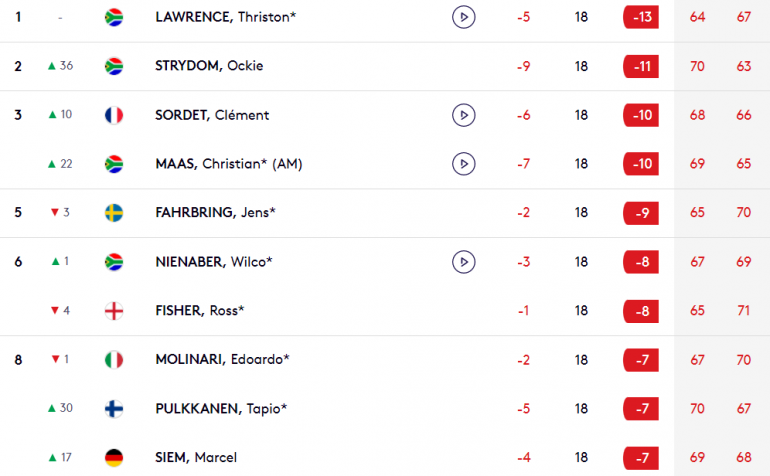
Task: Click the Italian flag beside Molinari
Action: point(114,360)
